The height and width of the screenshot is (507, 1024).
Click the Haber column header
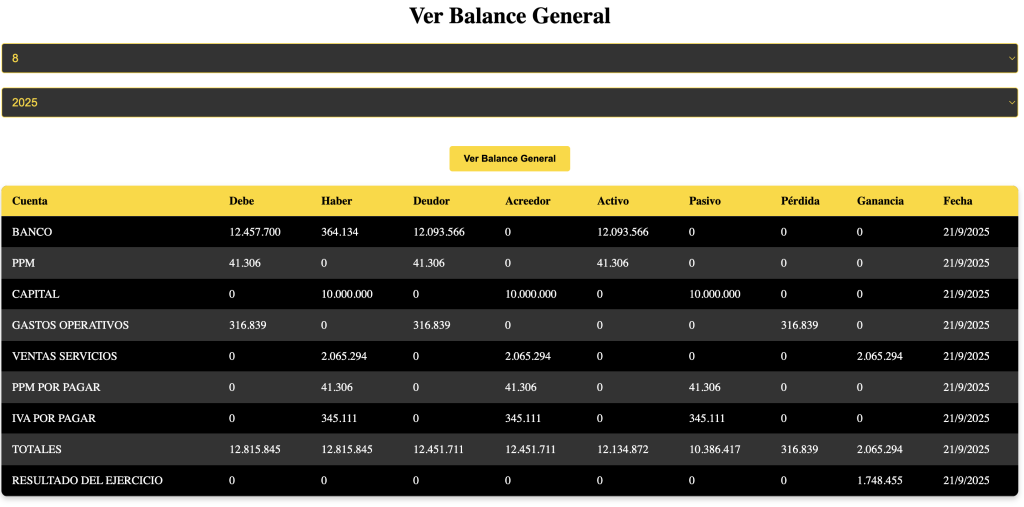click(336, 201)
